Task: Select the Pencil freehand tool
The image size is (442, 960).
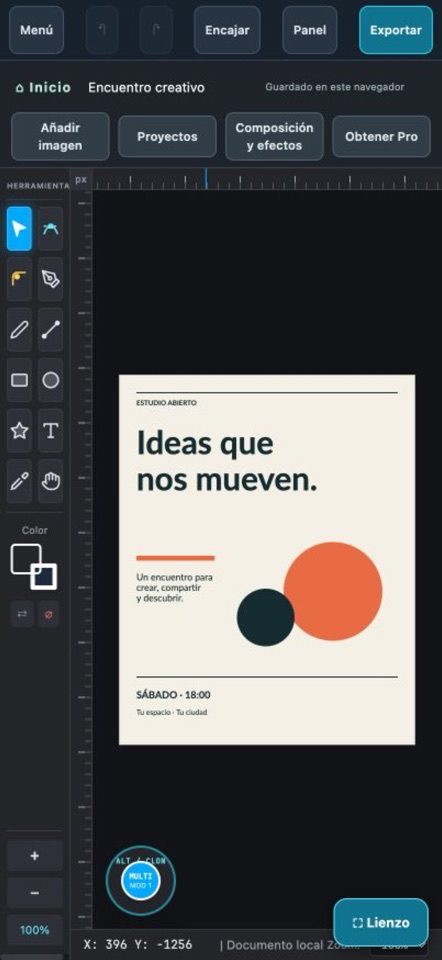Action: [19, 329]
